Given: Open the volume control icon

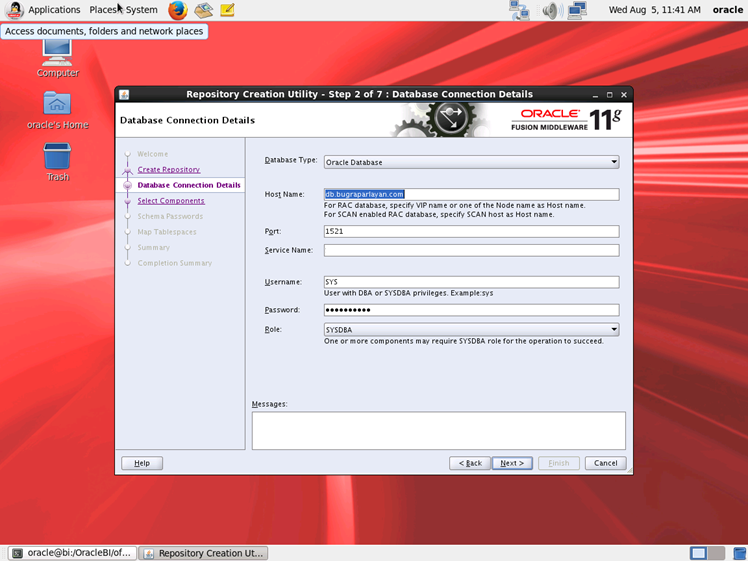Looking at the screenshot, I should [x=551, y=10].
